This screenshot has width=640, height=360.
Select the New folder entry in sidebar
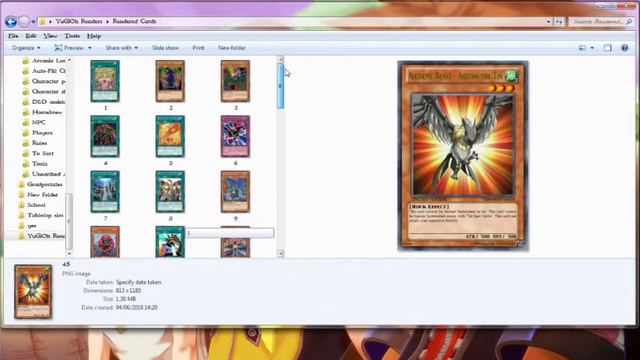(x=42, y=195)
